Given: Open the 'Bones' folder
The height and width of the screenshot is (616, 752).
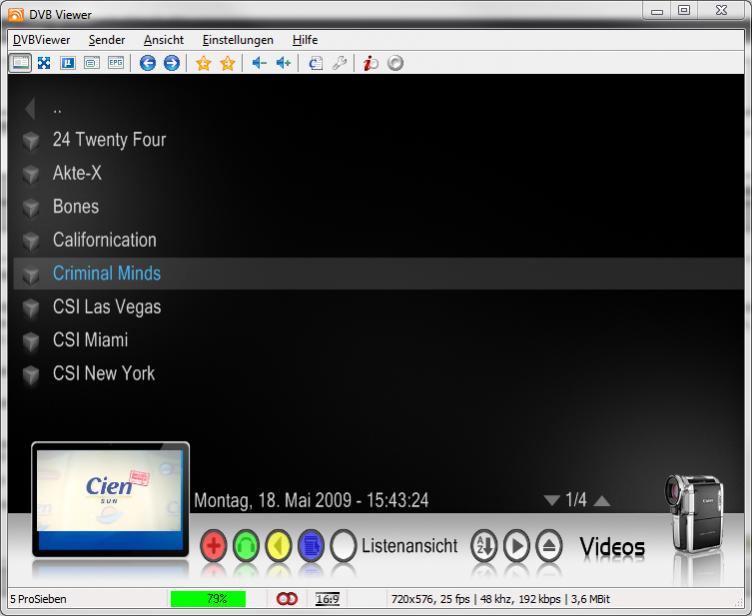Looking at the screenshot, I should (x=76, y=207).
